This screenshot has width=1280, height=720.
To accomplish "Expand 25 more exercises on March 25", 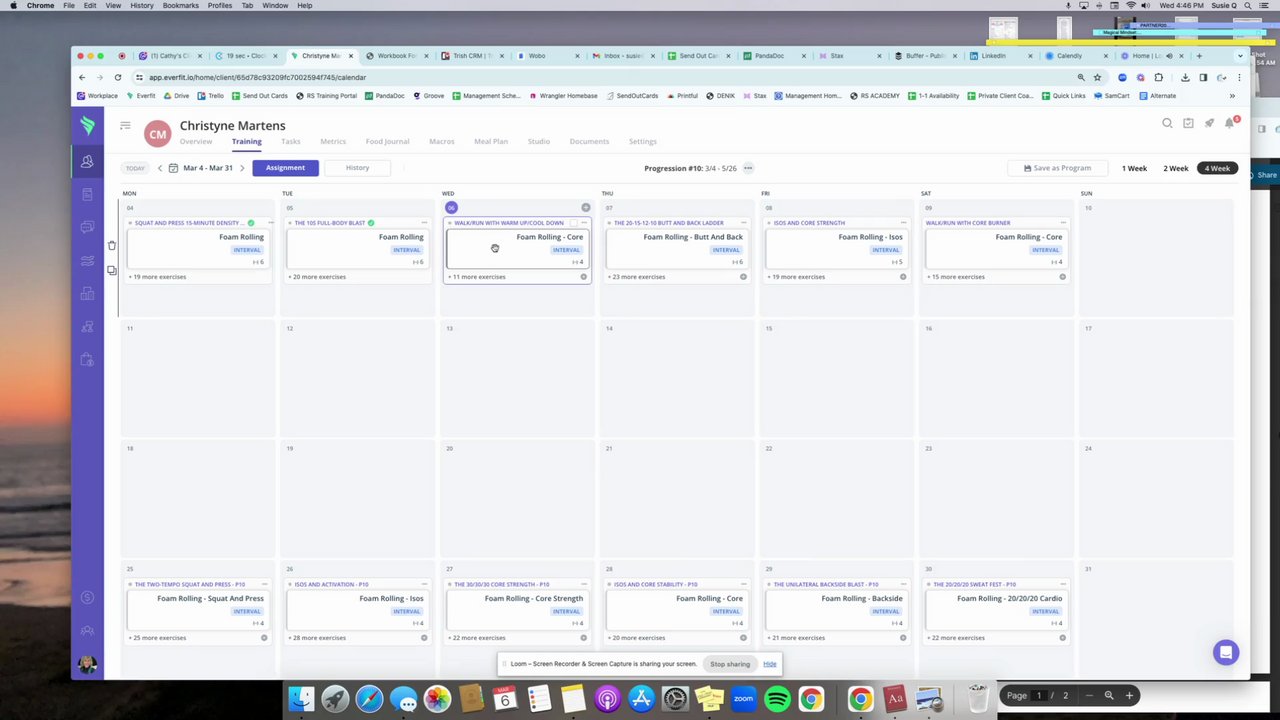I will [158, 638].
